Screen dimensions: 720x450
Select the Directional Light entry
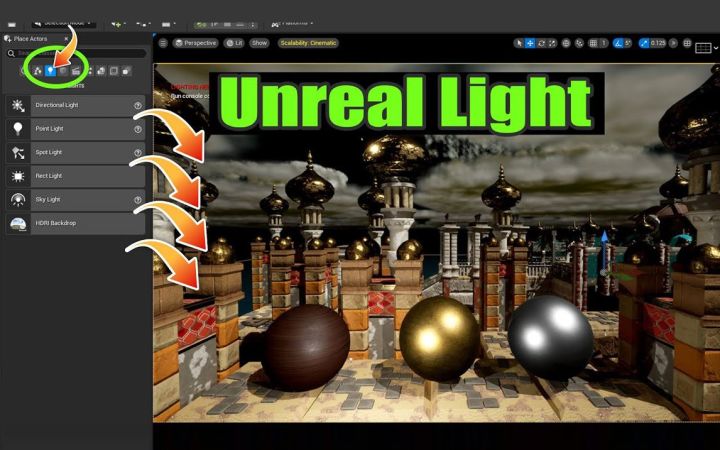point(75,105)
